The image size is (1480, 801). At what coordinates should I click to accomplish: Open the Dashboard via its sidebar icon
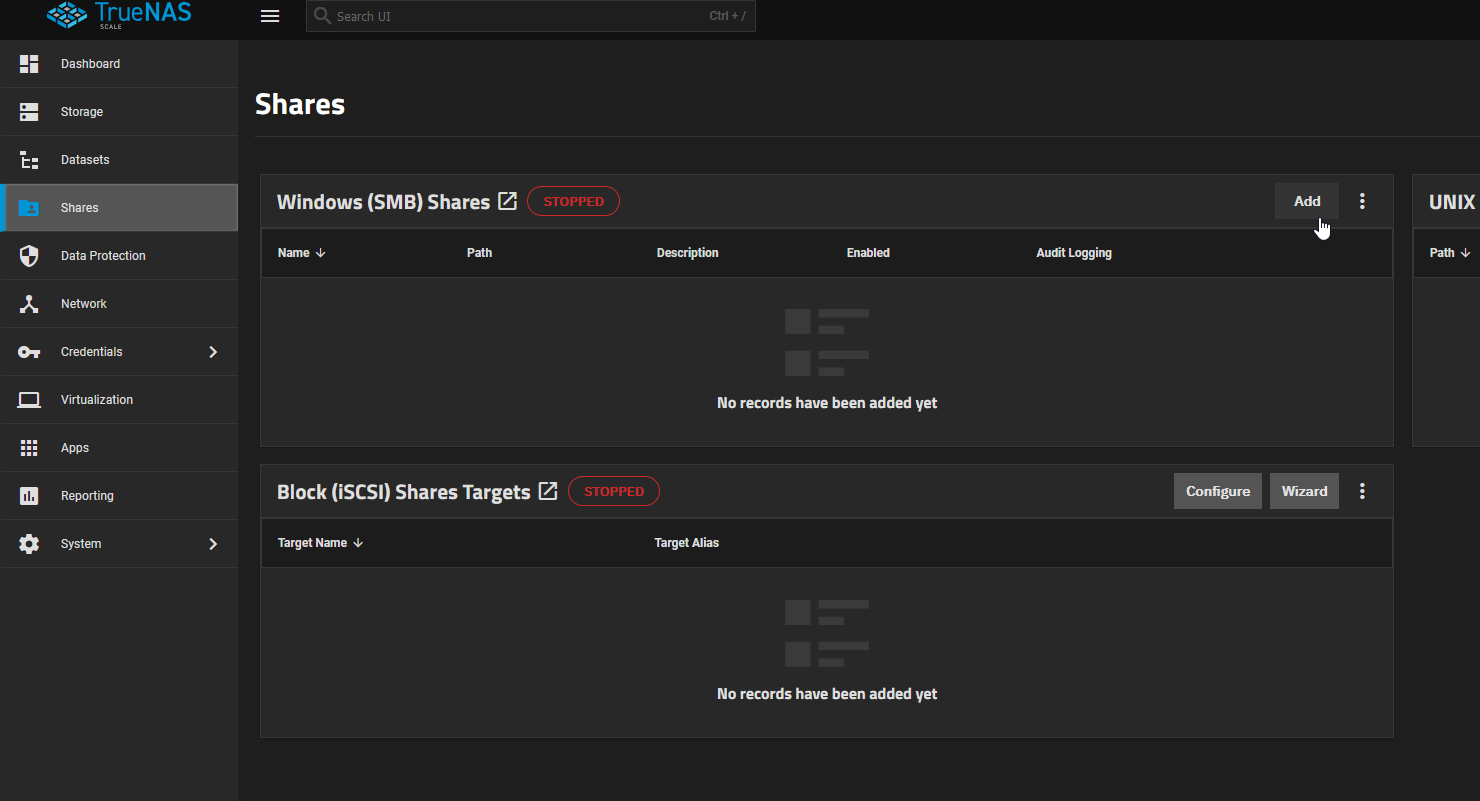(x=28, y=63)
